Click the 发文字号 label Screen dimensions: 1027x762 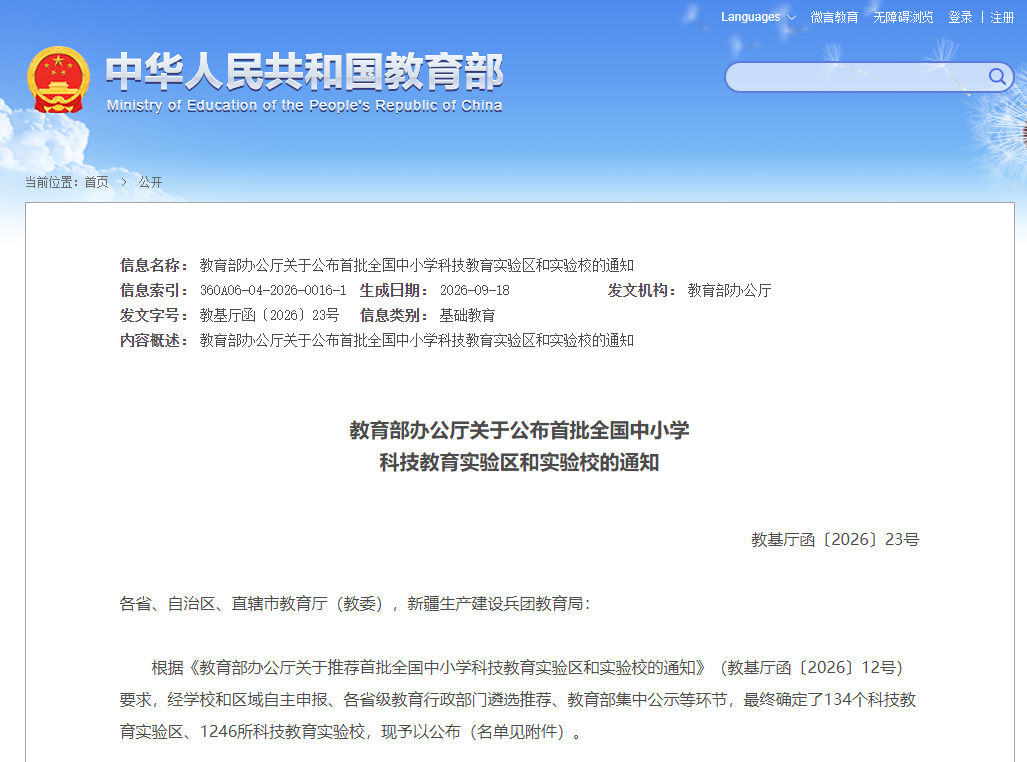[x=154, y=315]
